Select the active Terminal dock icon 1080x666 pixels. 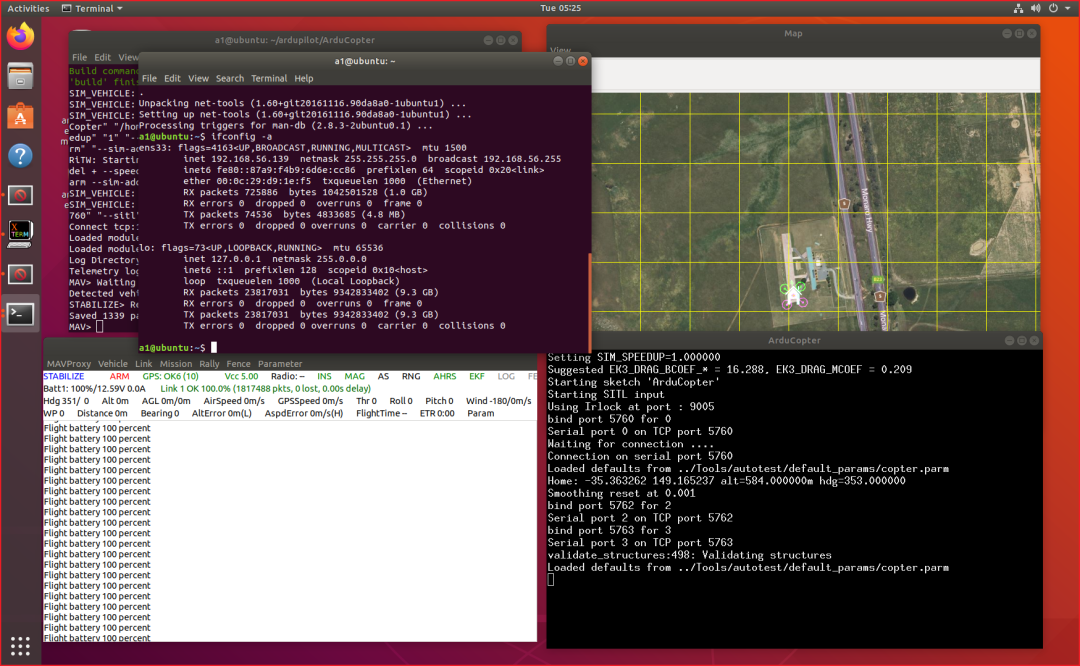pyautogui.click(x=20, y=314)
